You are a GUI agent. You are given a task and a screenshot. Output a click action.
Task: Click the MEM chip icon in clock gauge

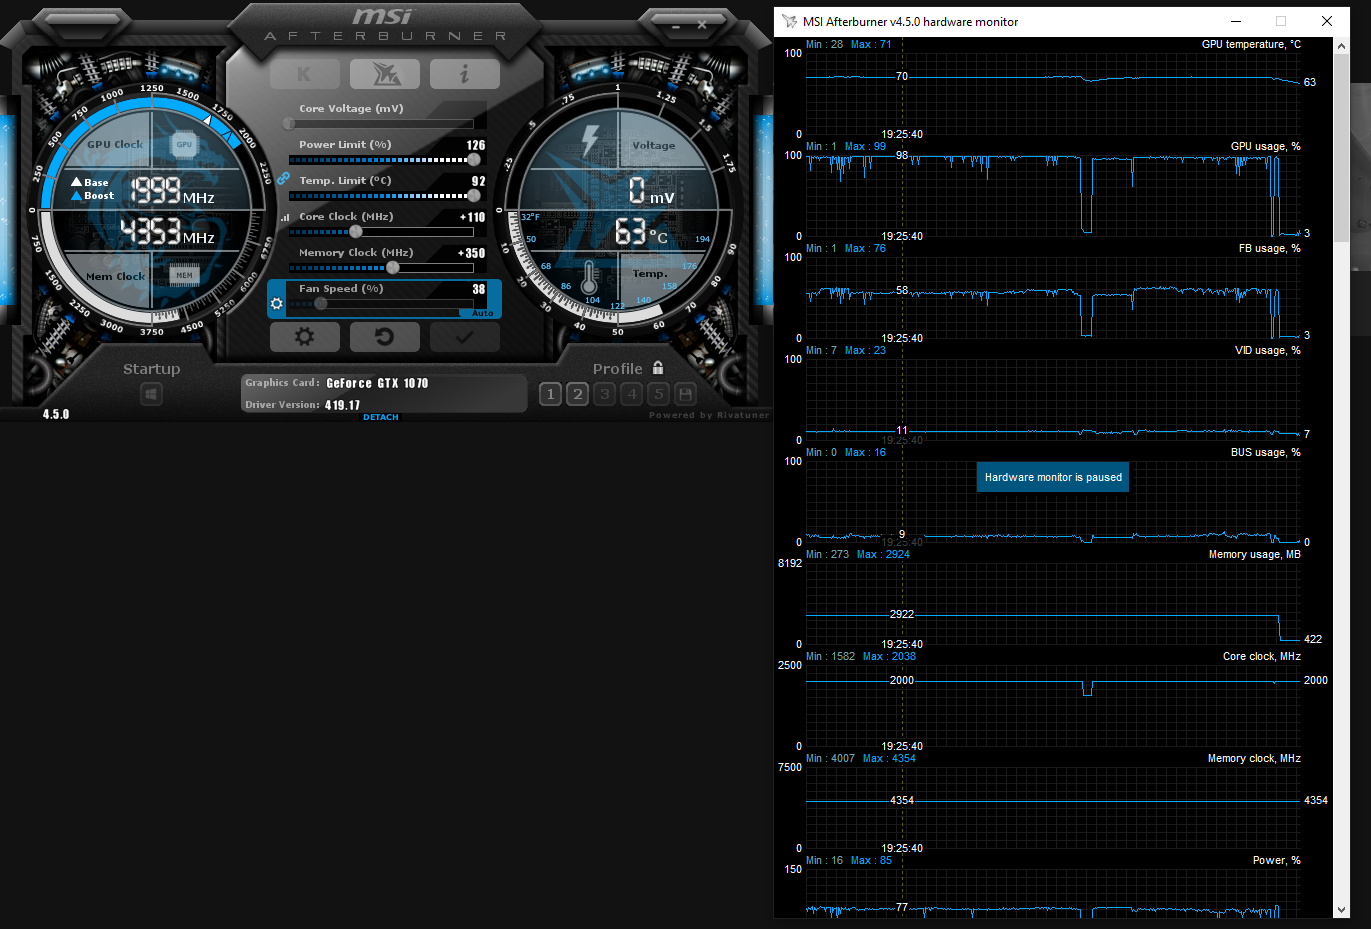point(184,275)
